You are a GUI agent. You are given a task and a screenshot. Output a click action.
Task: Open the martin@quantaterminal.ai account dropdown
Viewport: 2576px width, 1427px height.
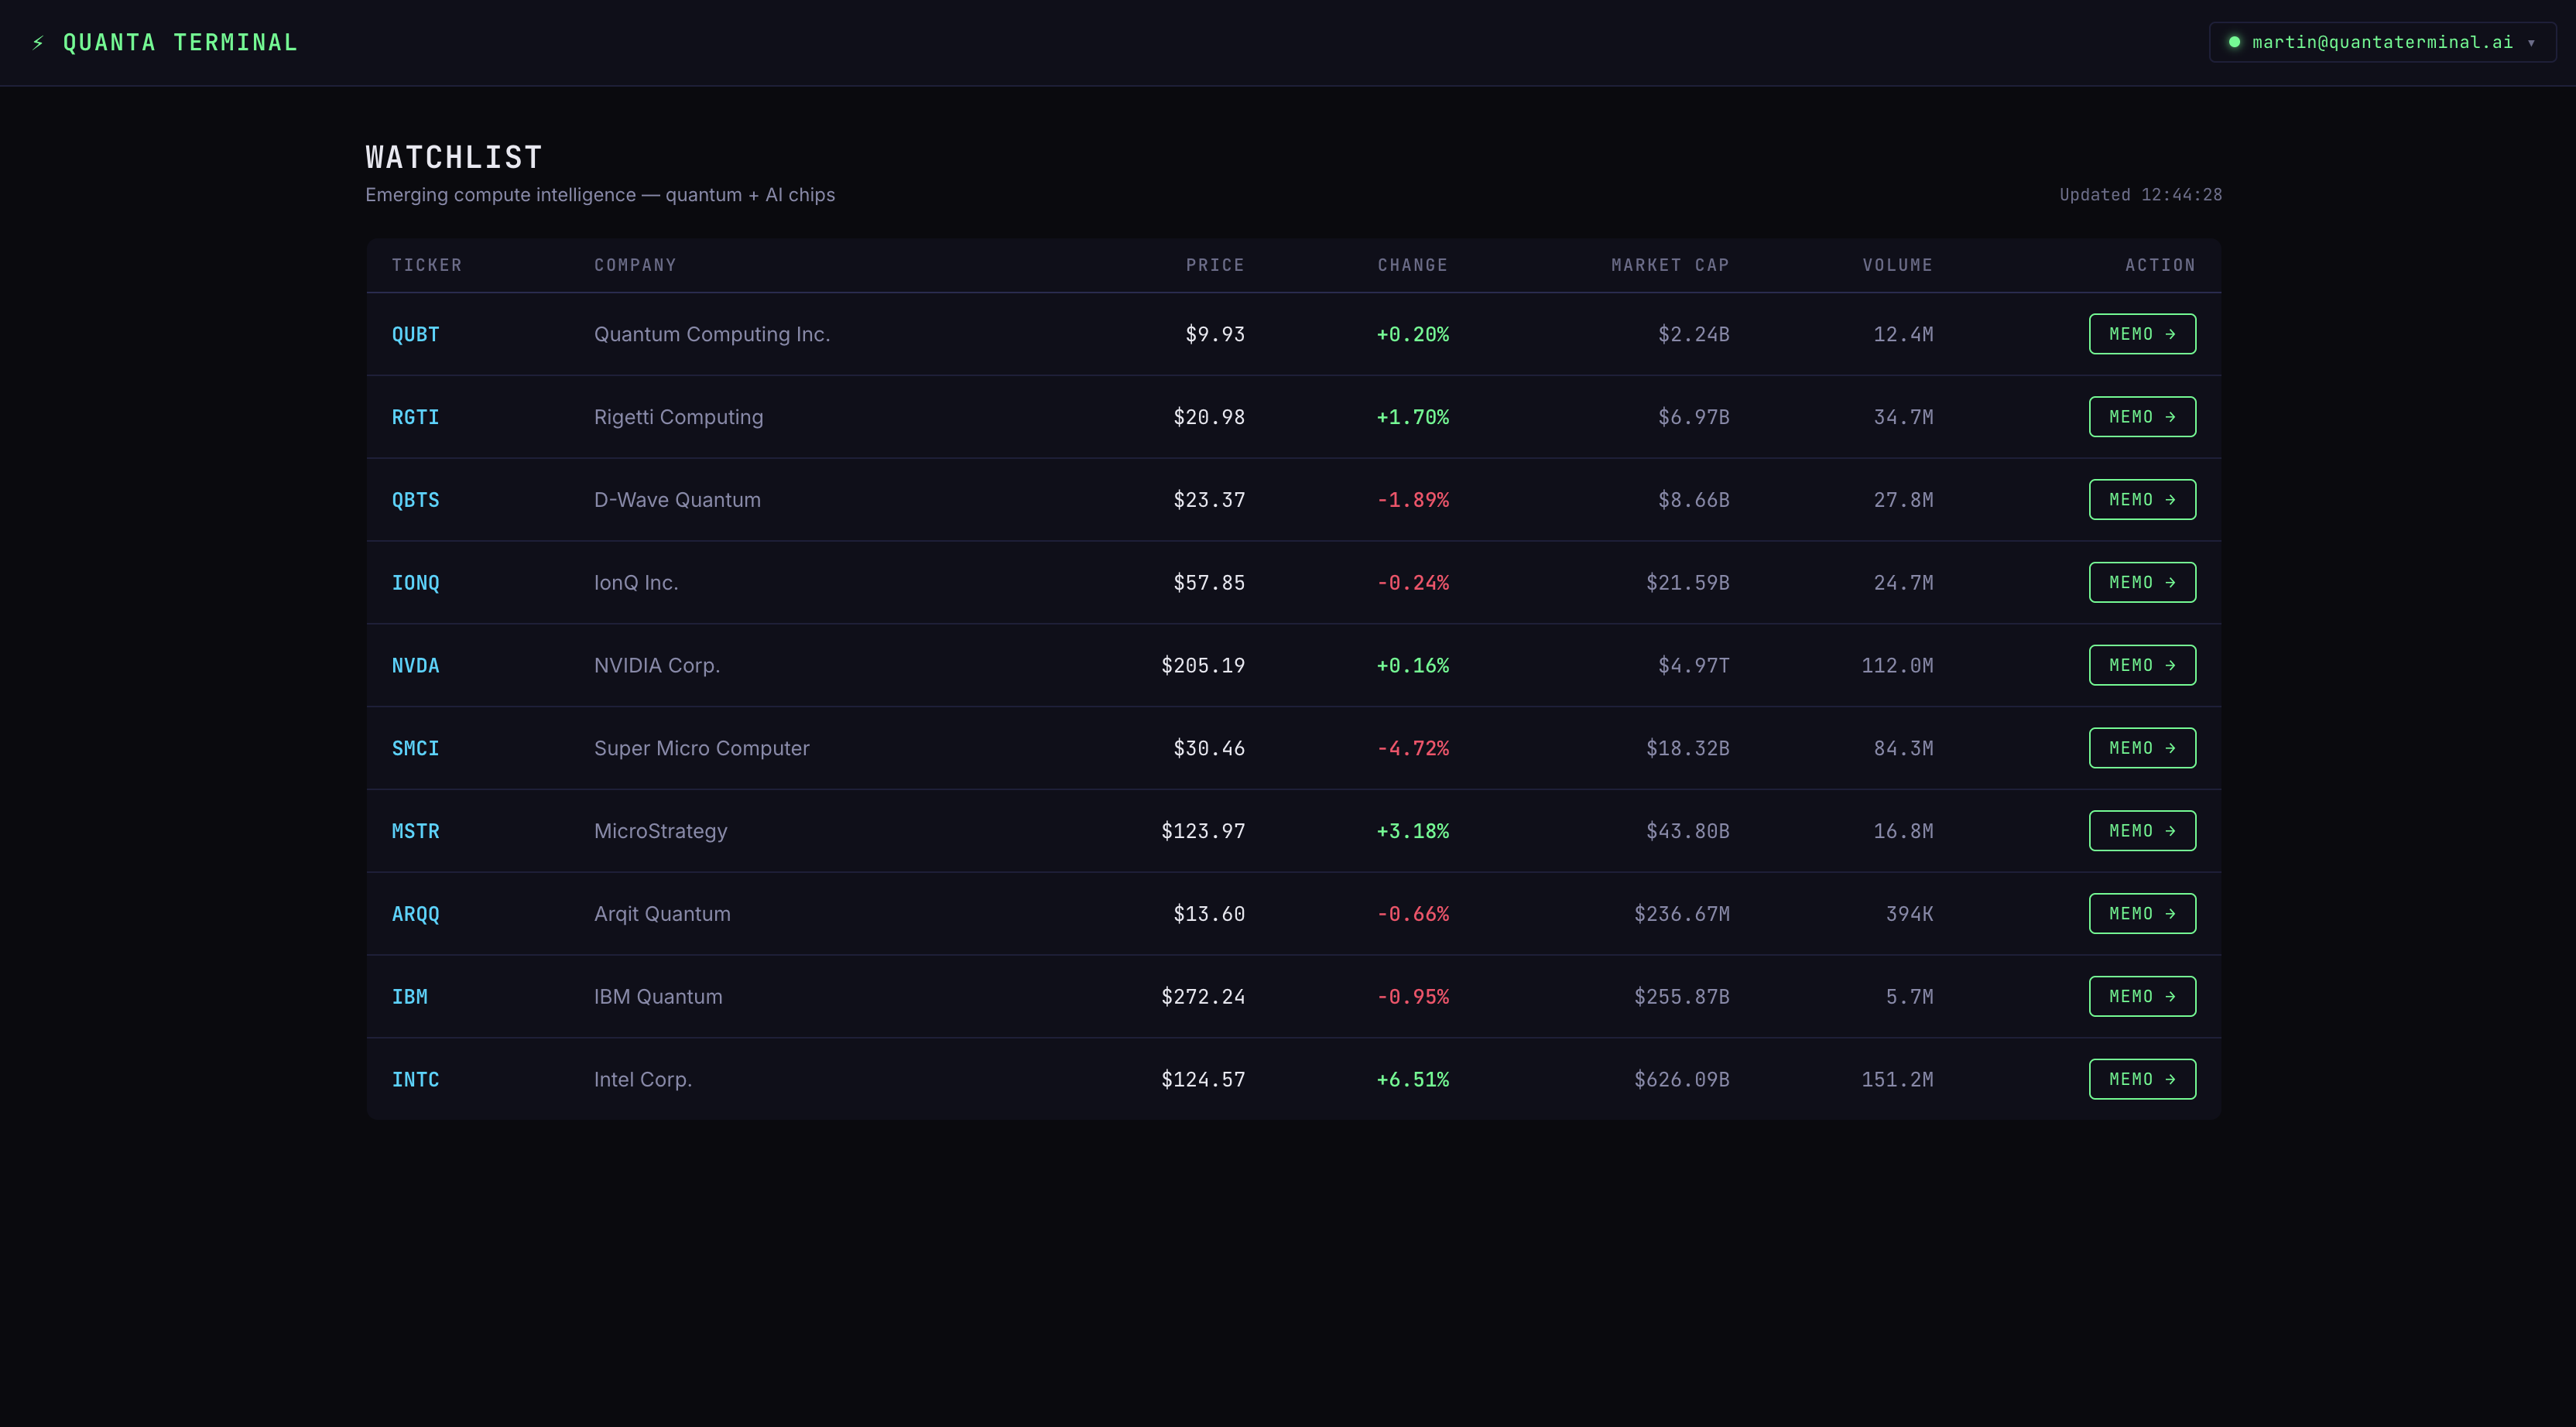click(2382, 42)
